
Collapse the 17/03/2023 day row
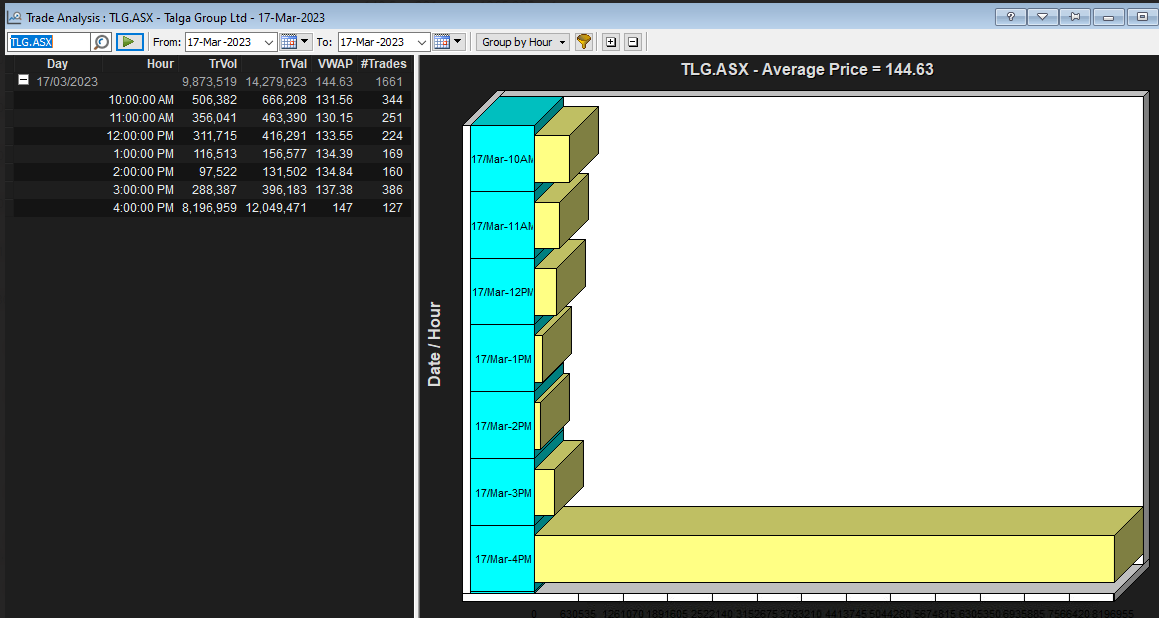tap(24, 81)
